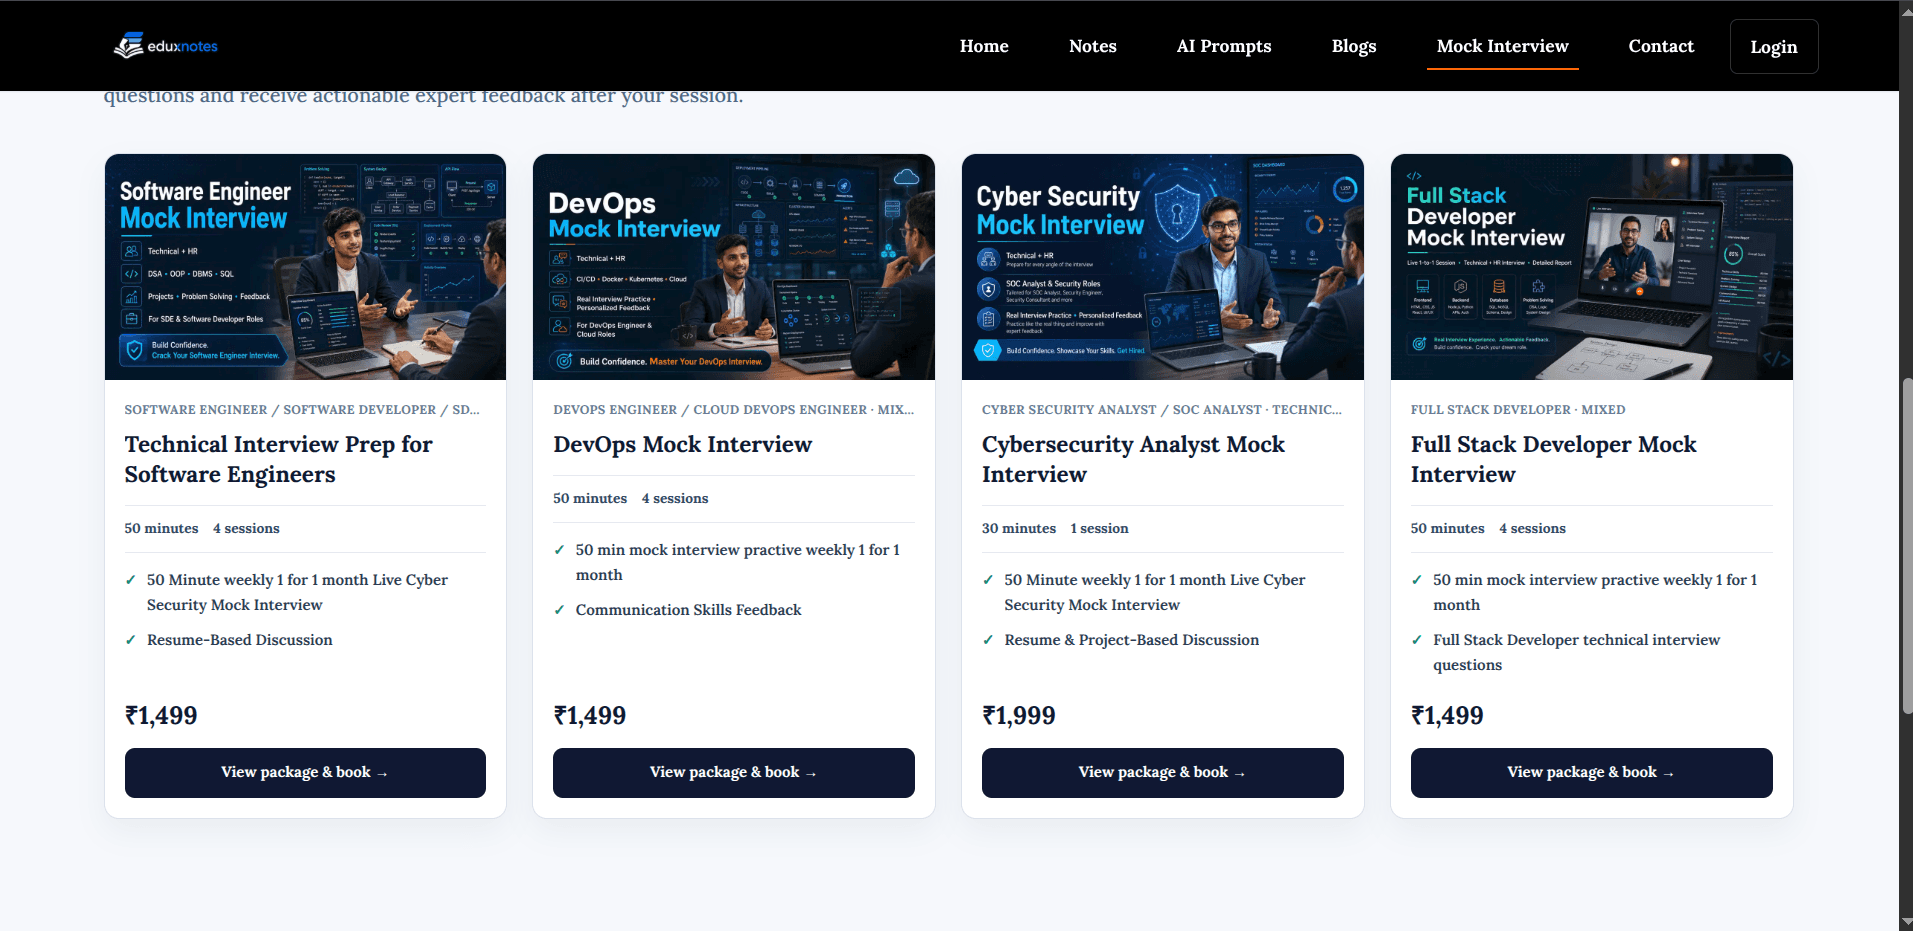Click '30 minutes' on Cybersecurity card
Image resolution: width=1913 pixels, height=931 pixels.
[1019, 528]
